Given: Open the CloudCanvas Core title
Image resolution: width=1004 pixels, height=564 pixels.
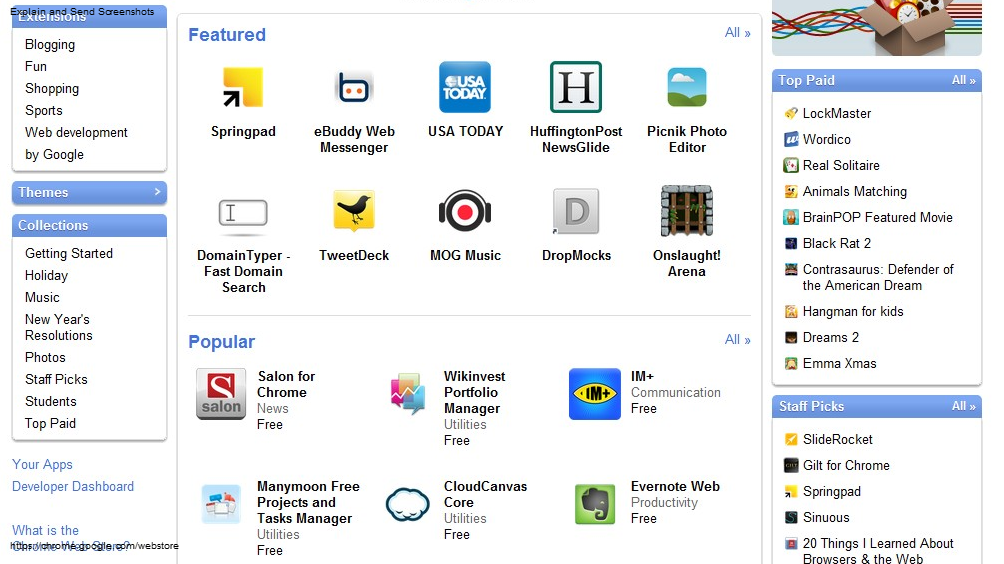Looking at the screenshot, I should click(485, 494).
